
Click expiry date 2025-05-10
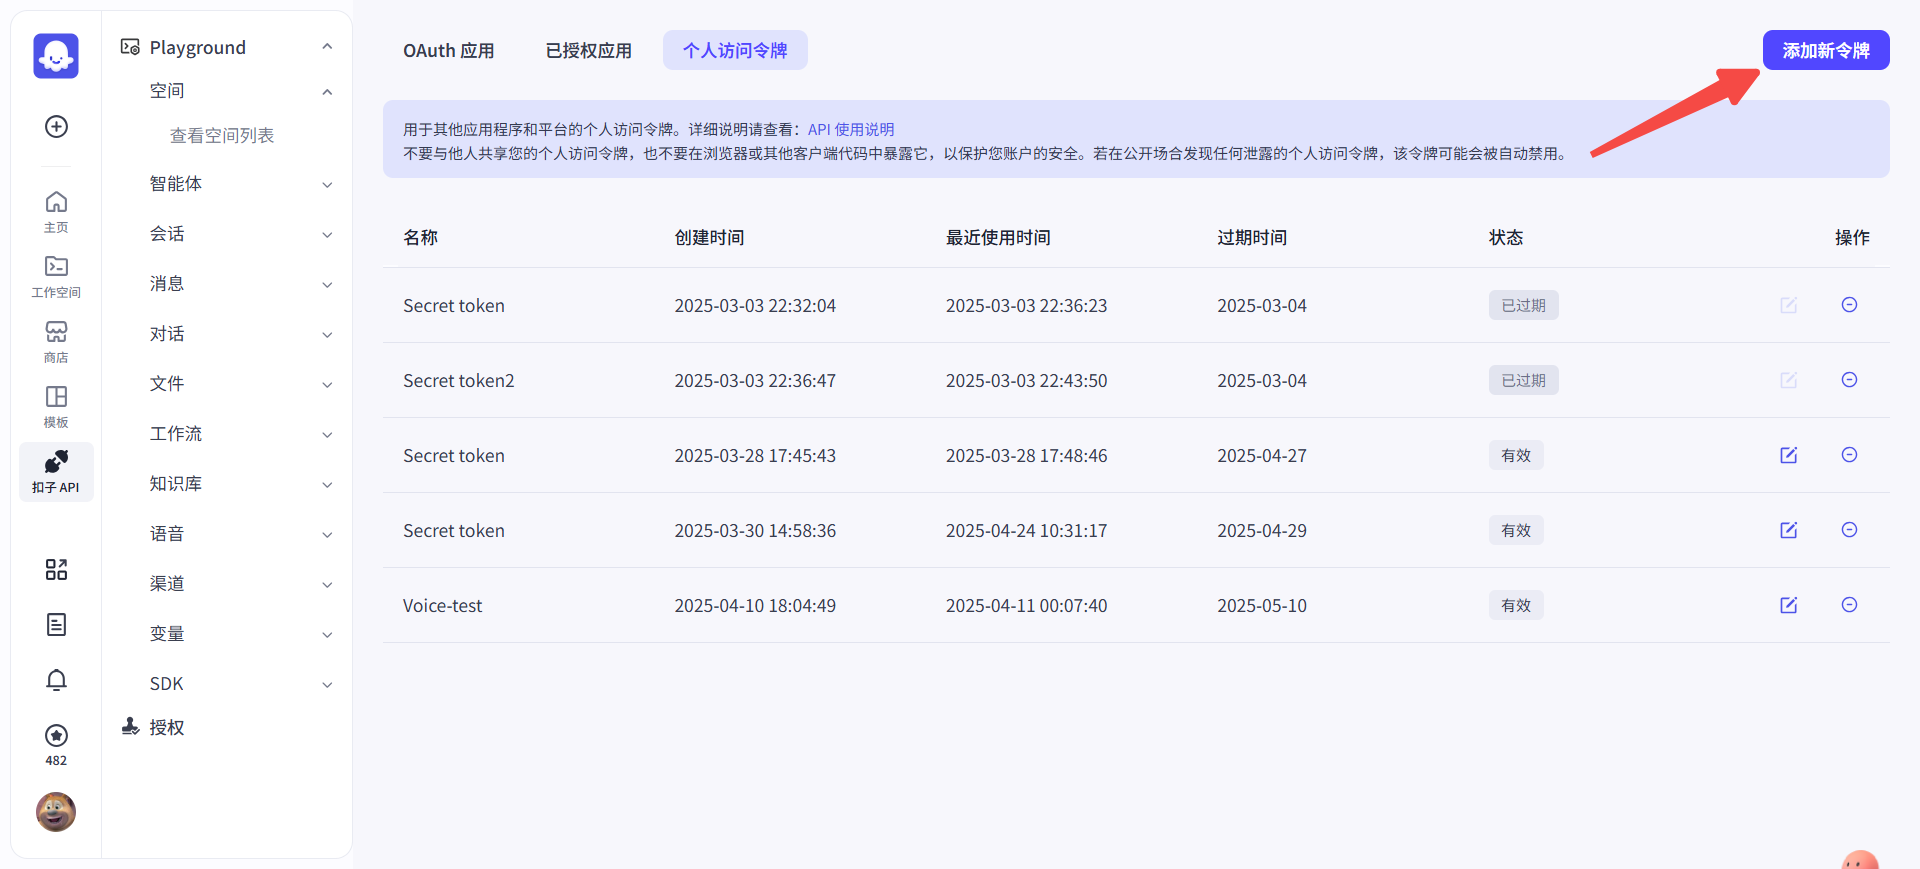point(1262,605)
